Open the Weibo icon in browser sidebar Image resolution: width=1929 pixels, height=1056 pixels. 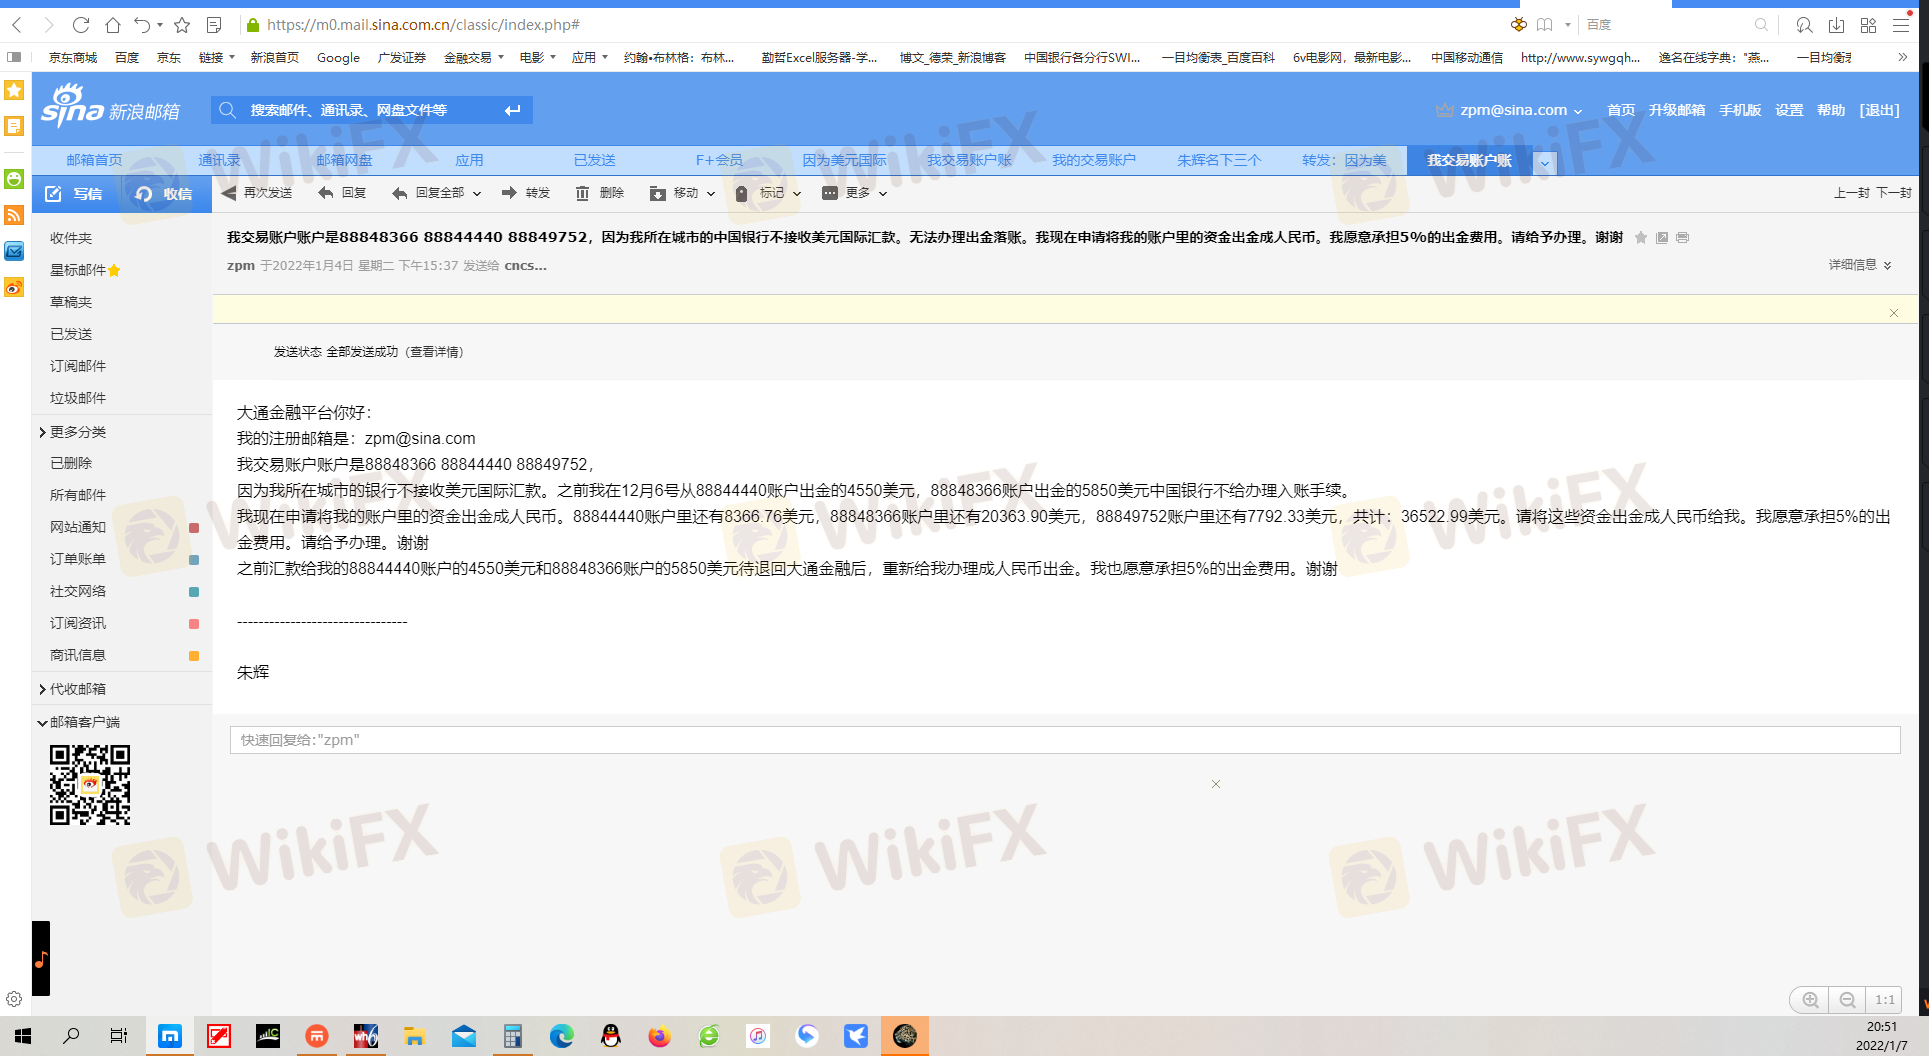(x=14, y=288)
